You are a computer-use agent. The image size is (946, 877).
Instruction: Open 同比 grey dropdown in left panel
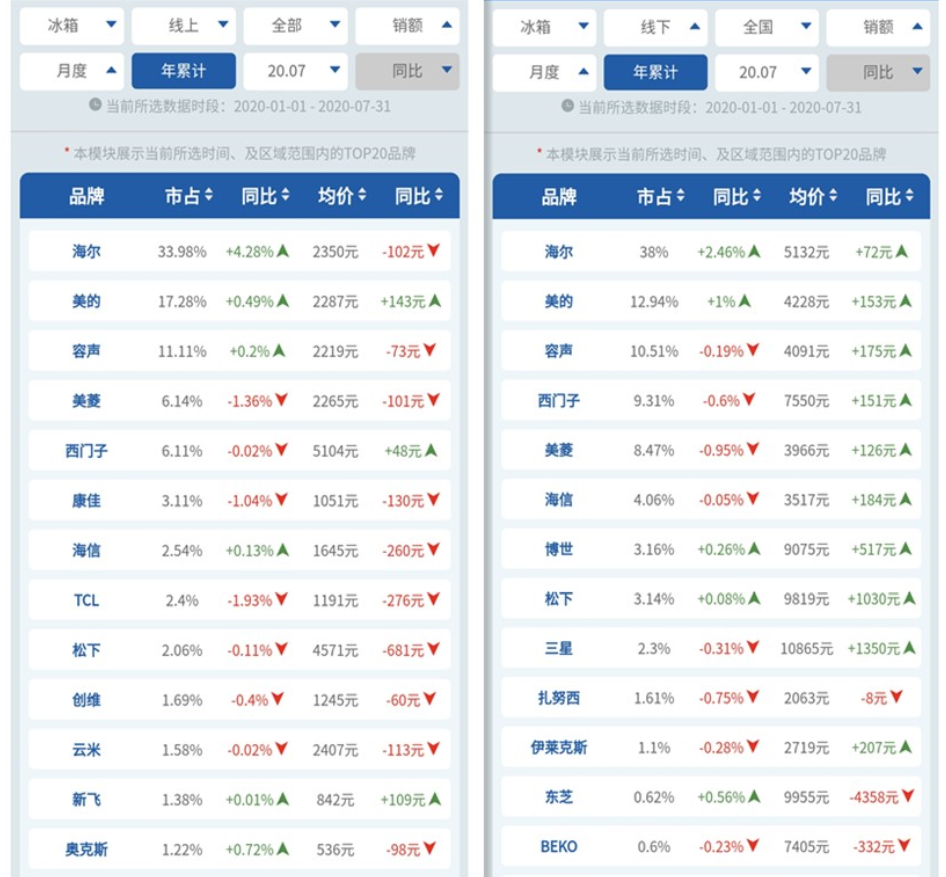click(407, 71)
